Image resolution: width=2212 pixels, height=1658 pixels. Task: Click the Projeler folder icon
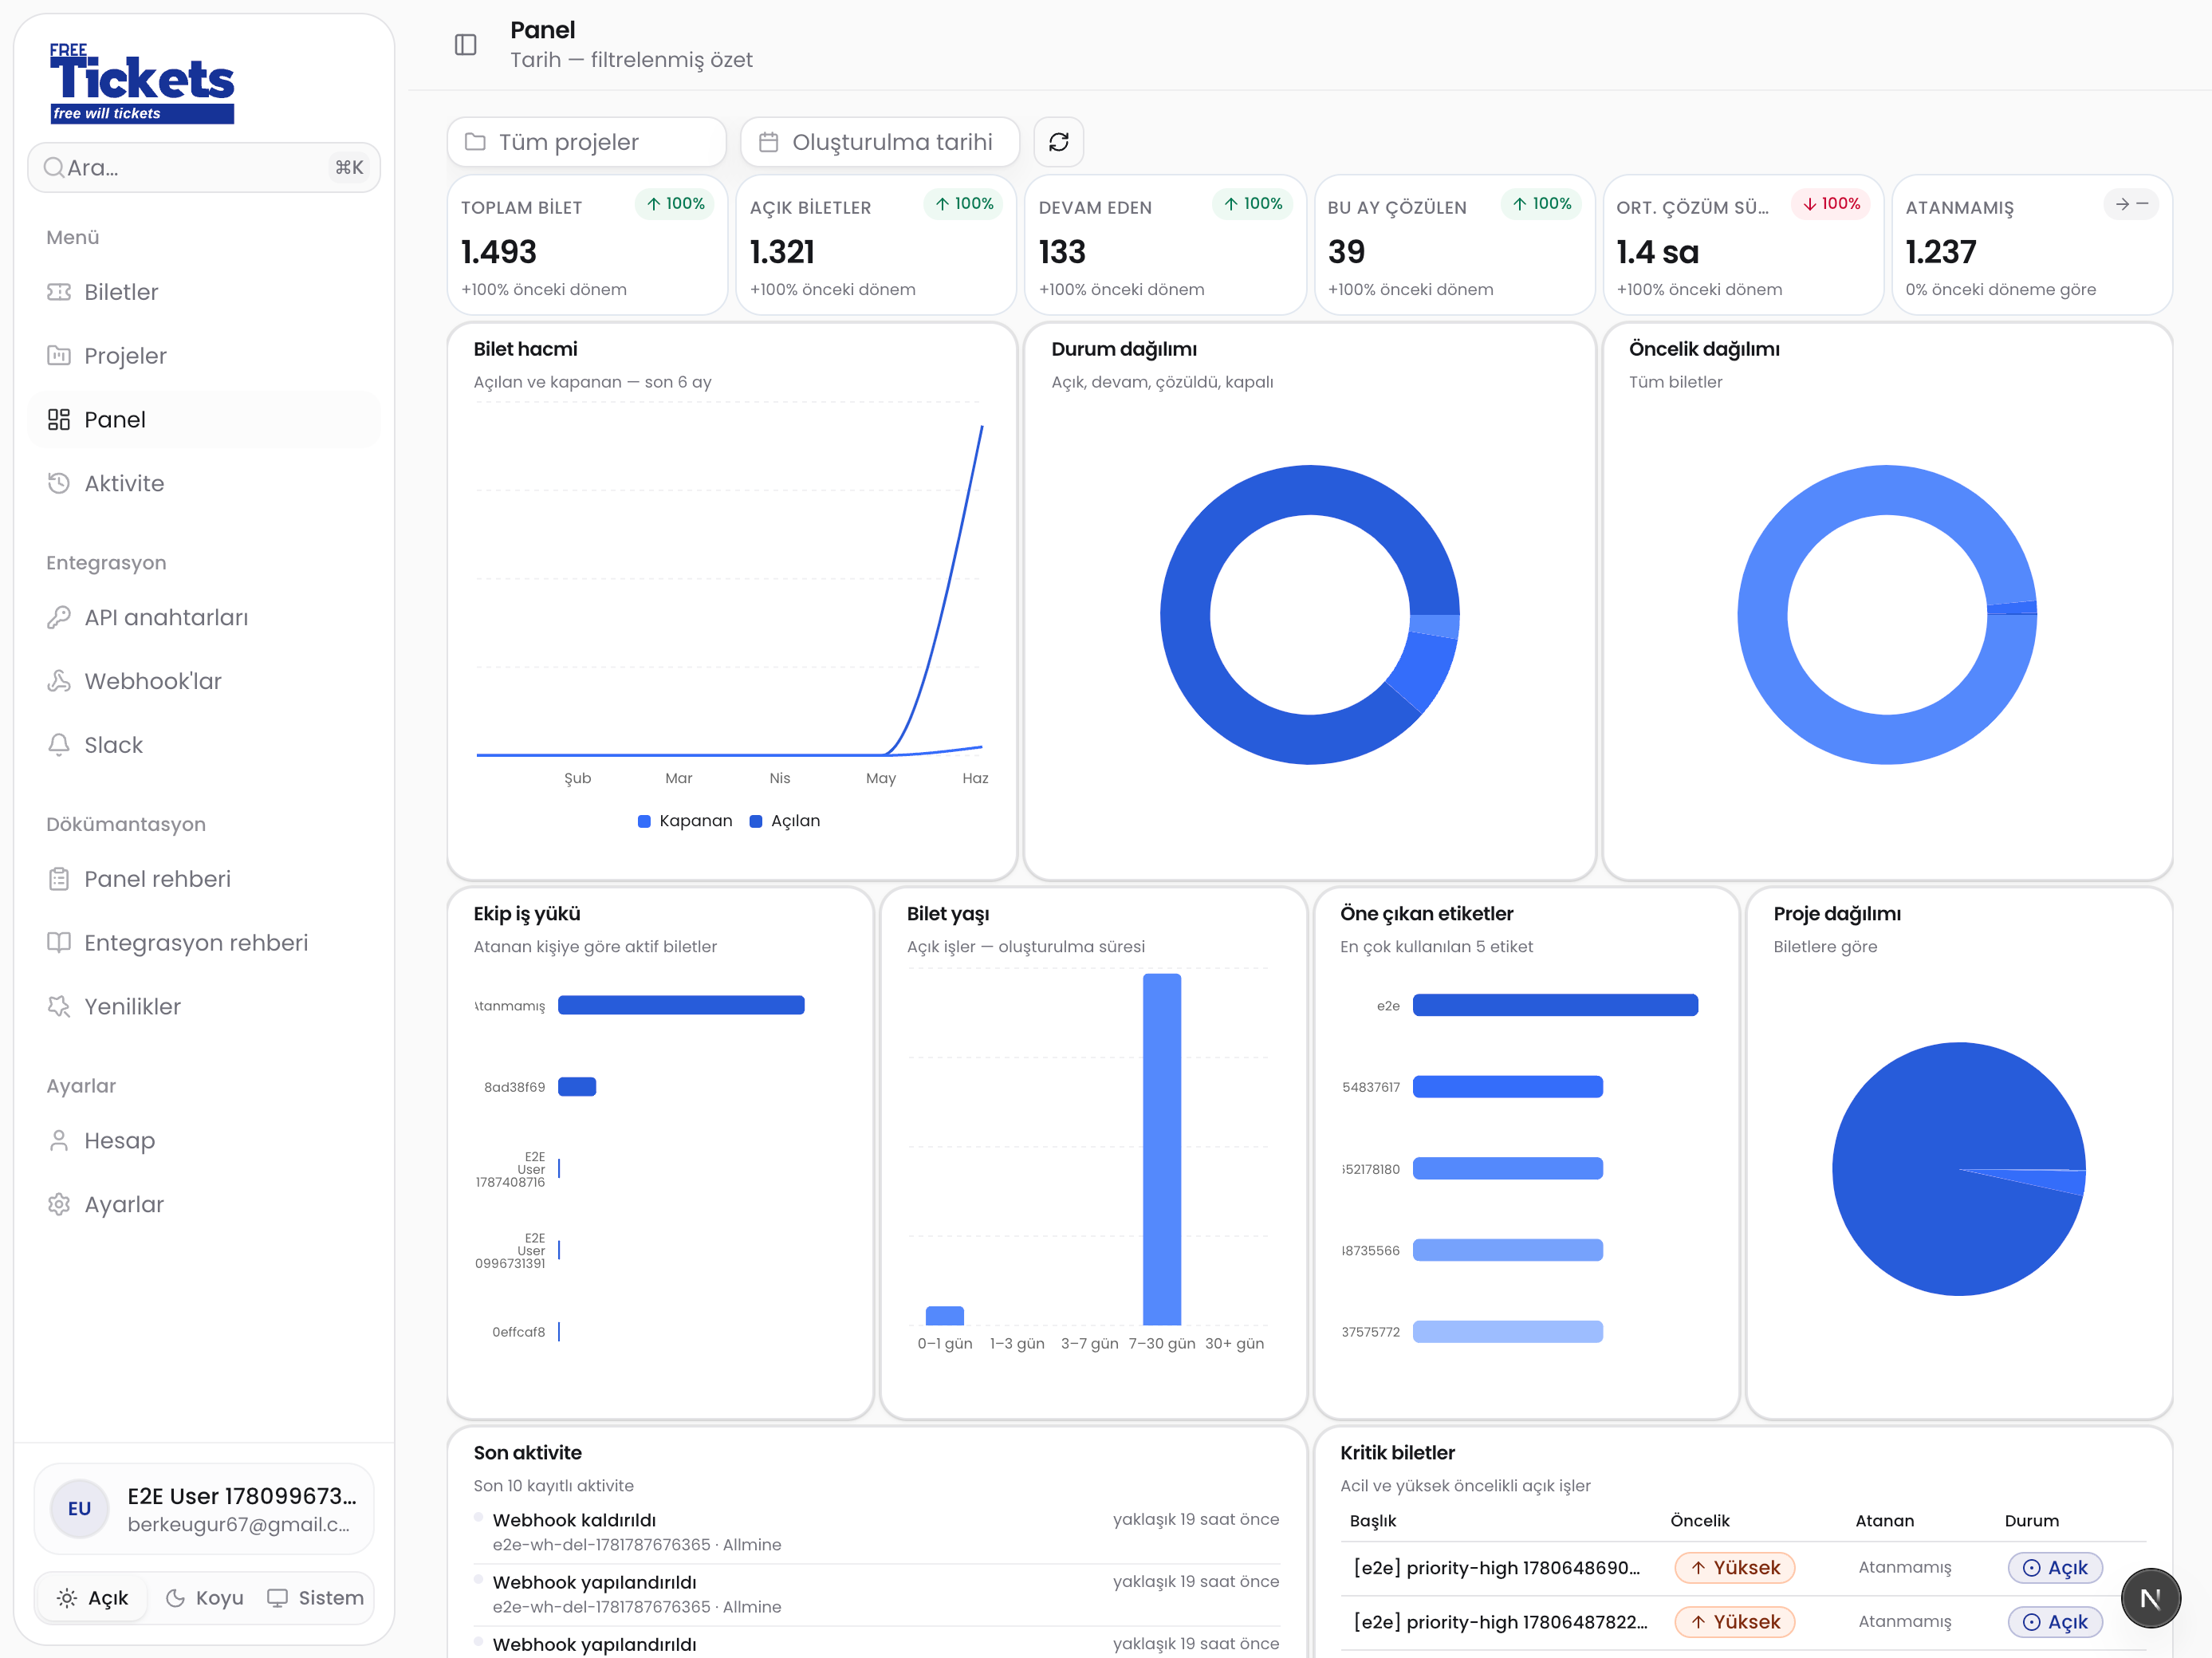59,356
